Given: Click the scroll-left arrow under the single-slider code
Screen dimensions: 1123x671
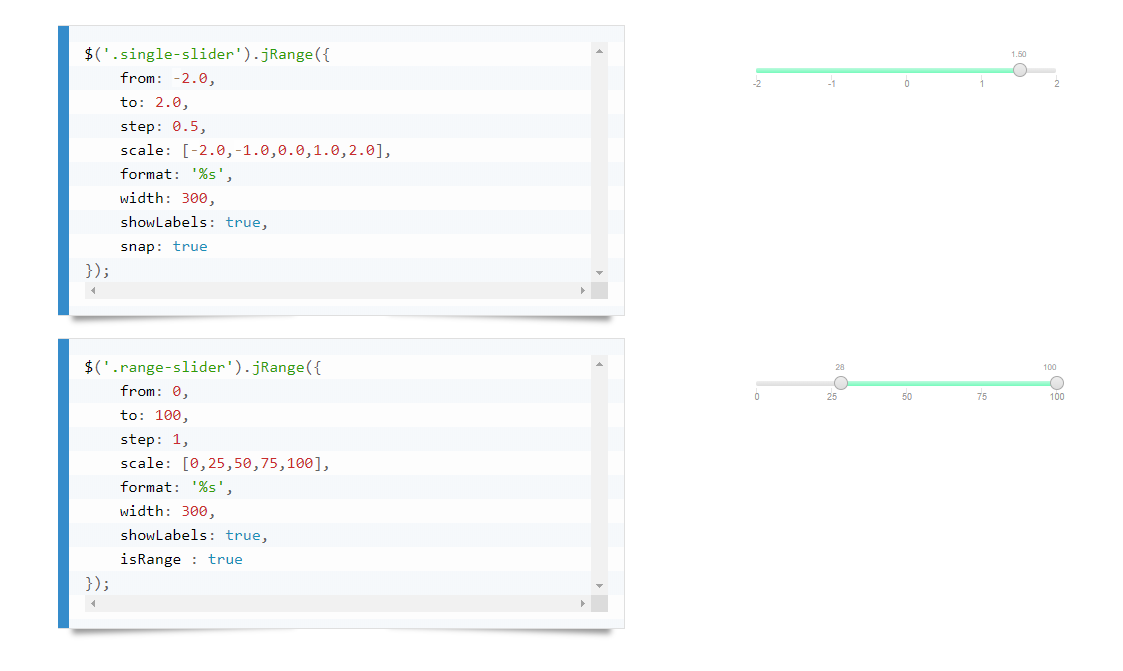Looking at the screenshot, I should 93,290.
